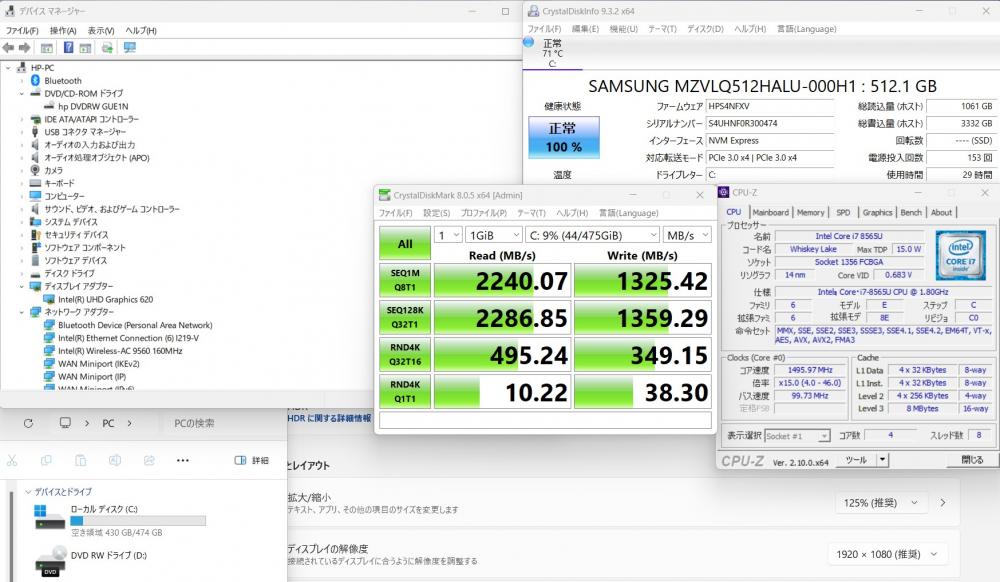Open 表示(V) menu in Device Manager
The image size is (1000, 582).
[x=101, y=31]
